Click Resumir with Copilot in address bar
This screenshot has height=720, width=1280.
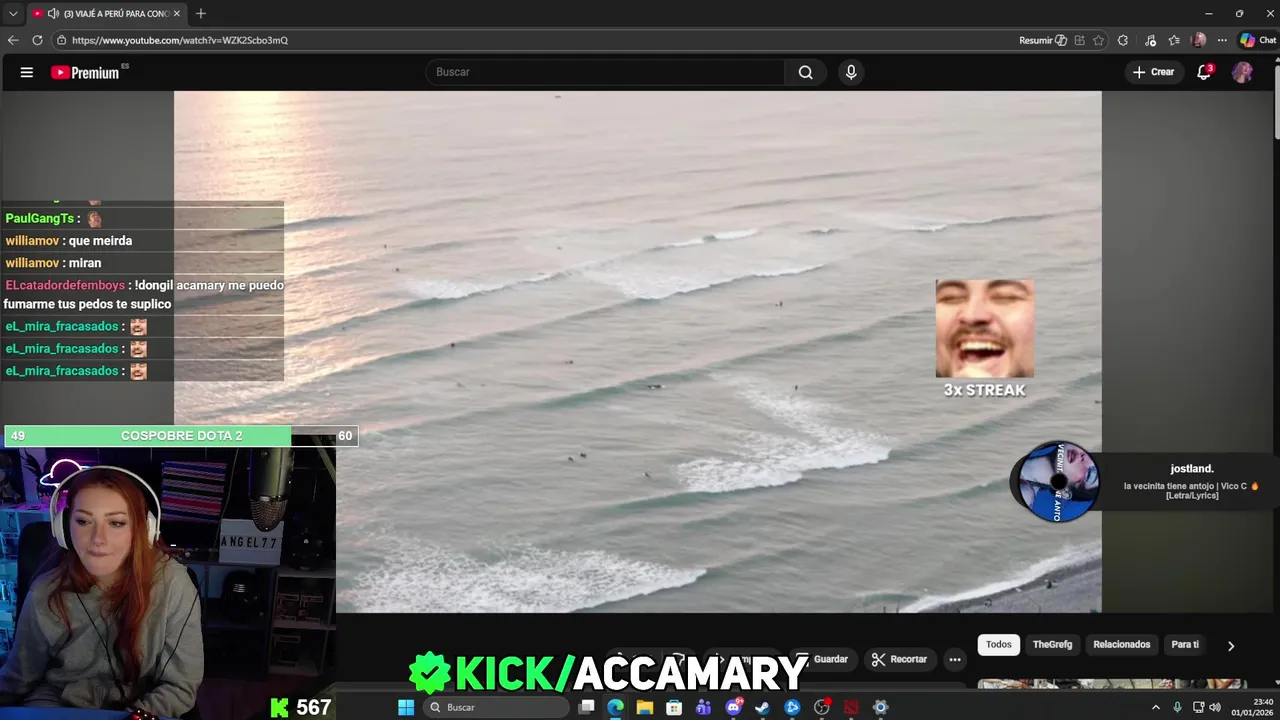(1042, 40)
